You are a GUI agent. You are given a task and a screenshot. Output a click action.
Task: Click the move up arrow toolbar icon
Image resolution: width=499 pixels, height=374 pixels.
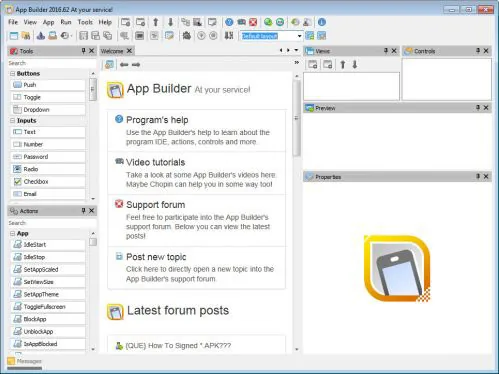coord(155,22)
